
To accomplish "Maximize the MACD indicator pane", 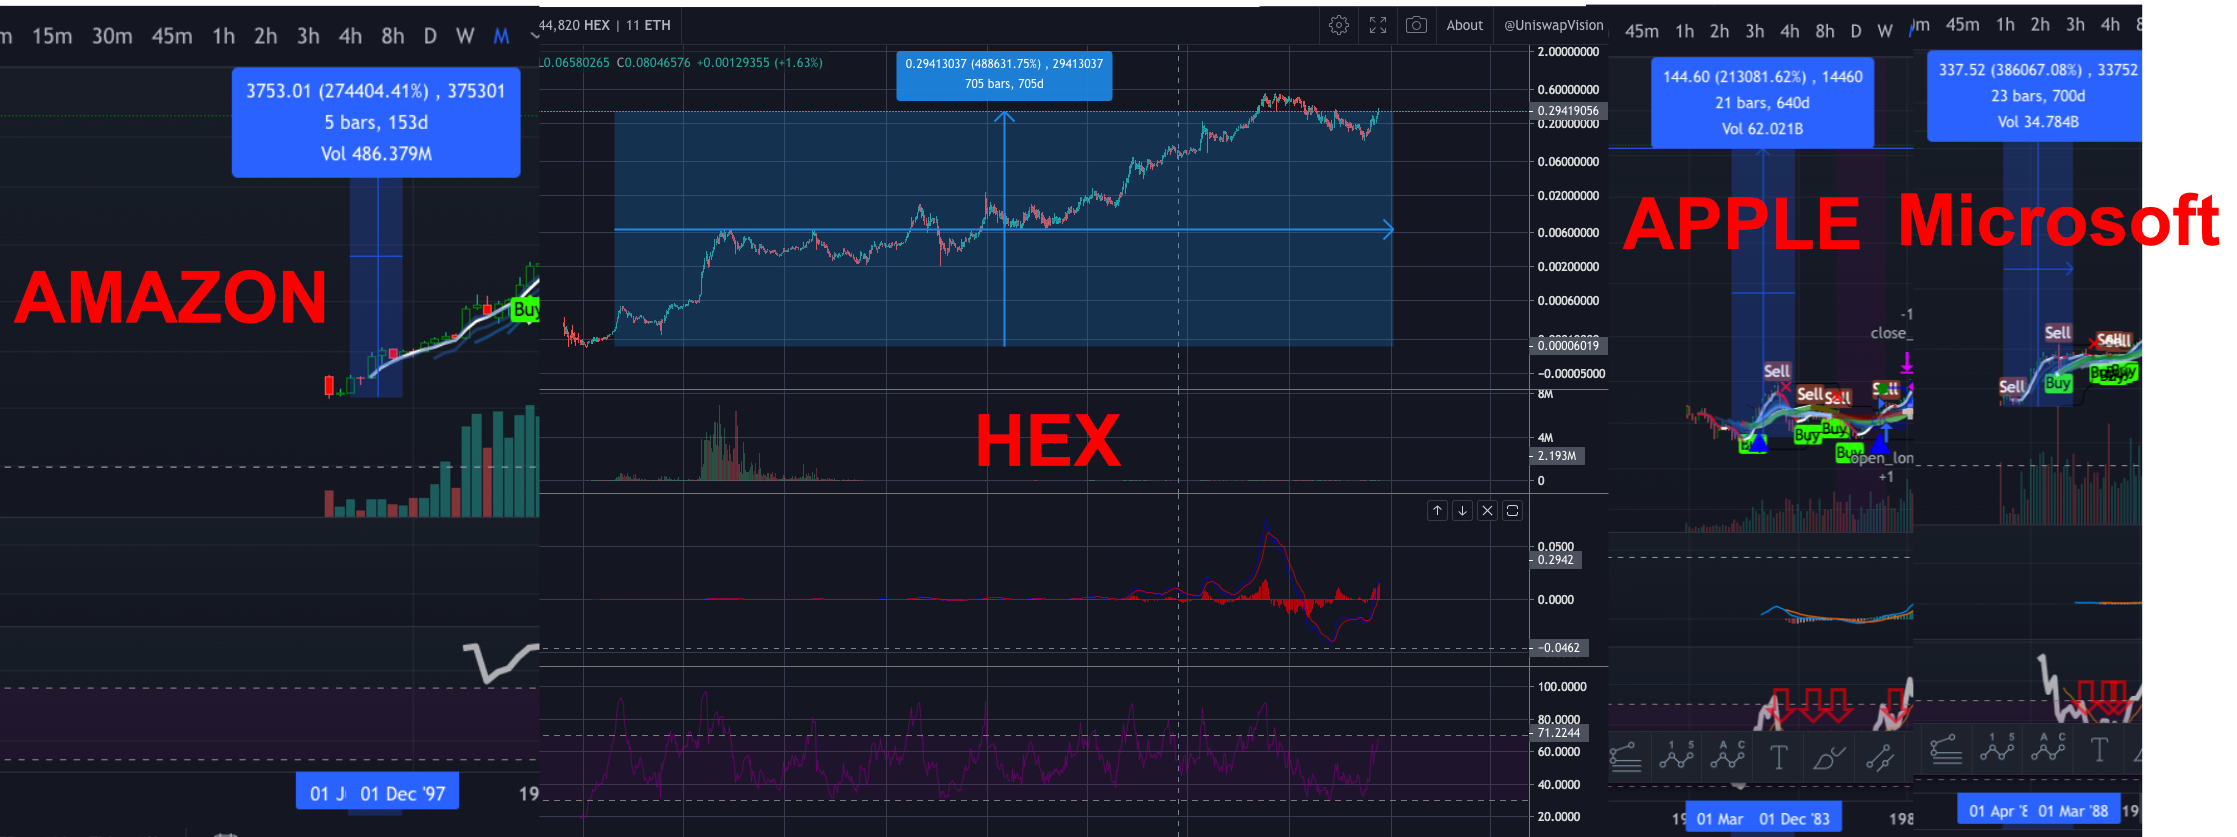I will coord(1512,510).
